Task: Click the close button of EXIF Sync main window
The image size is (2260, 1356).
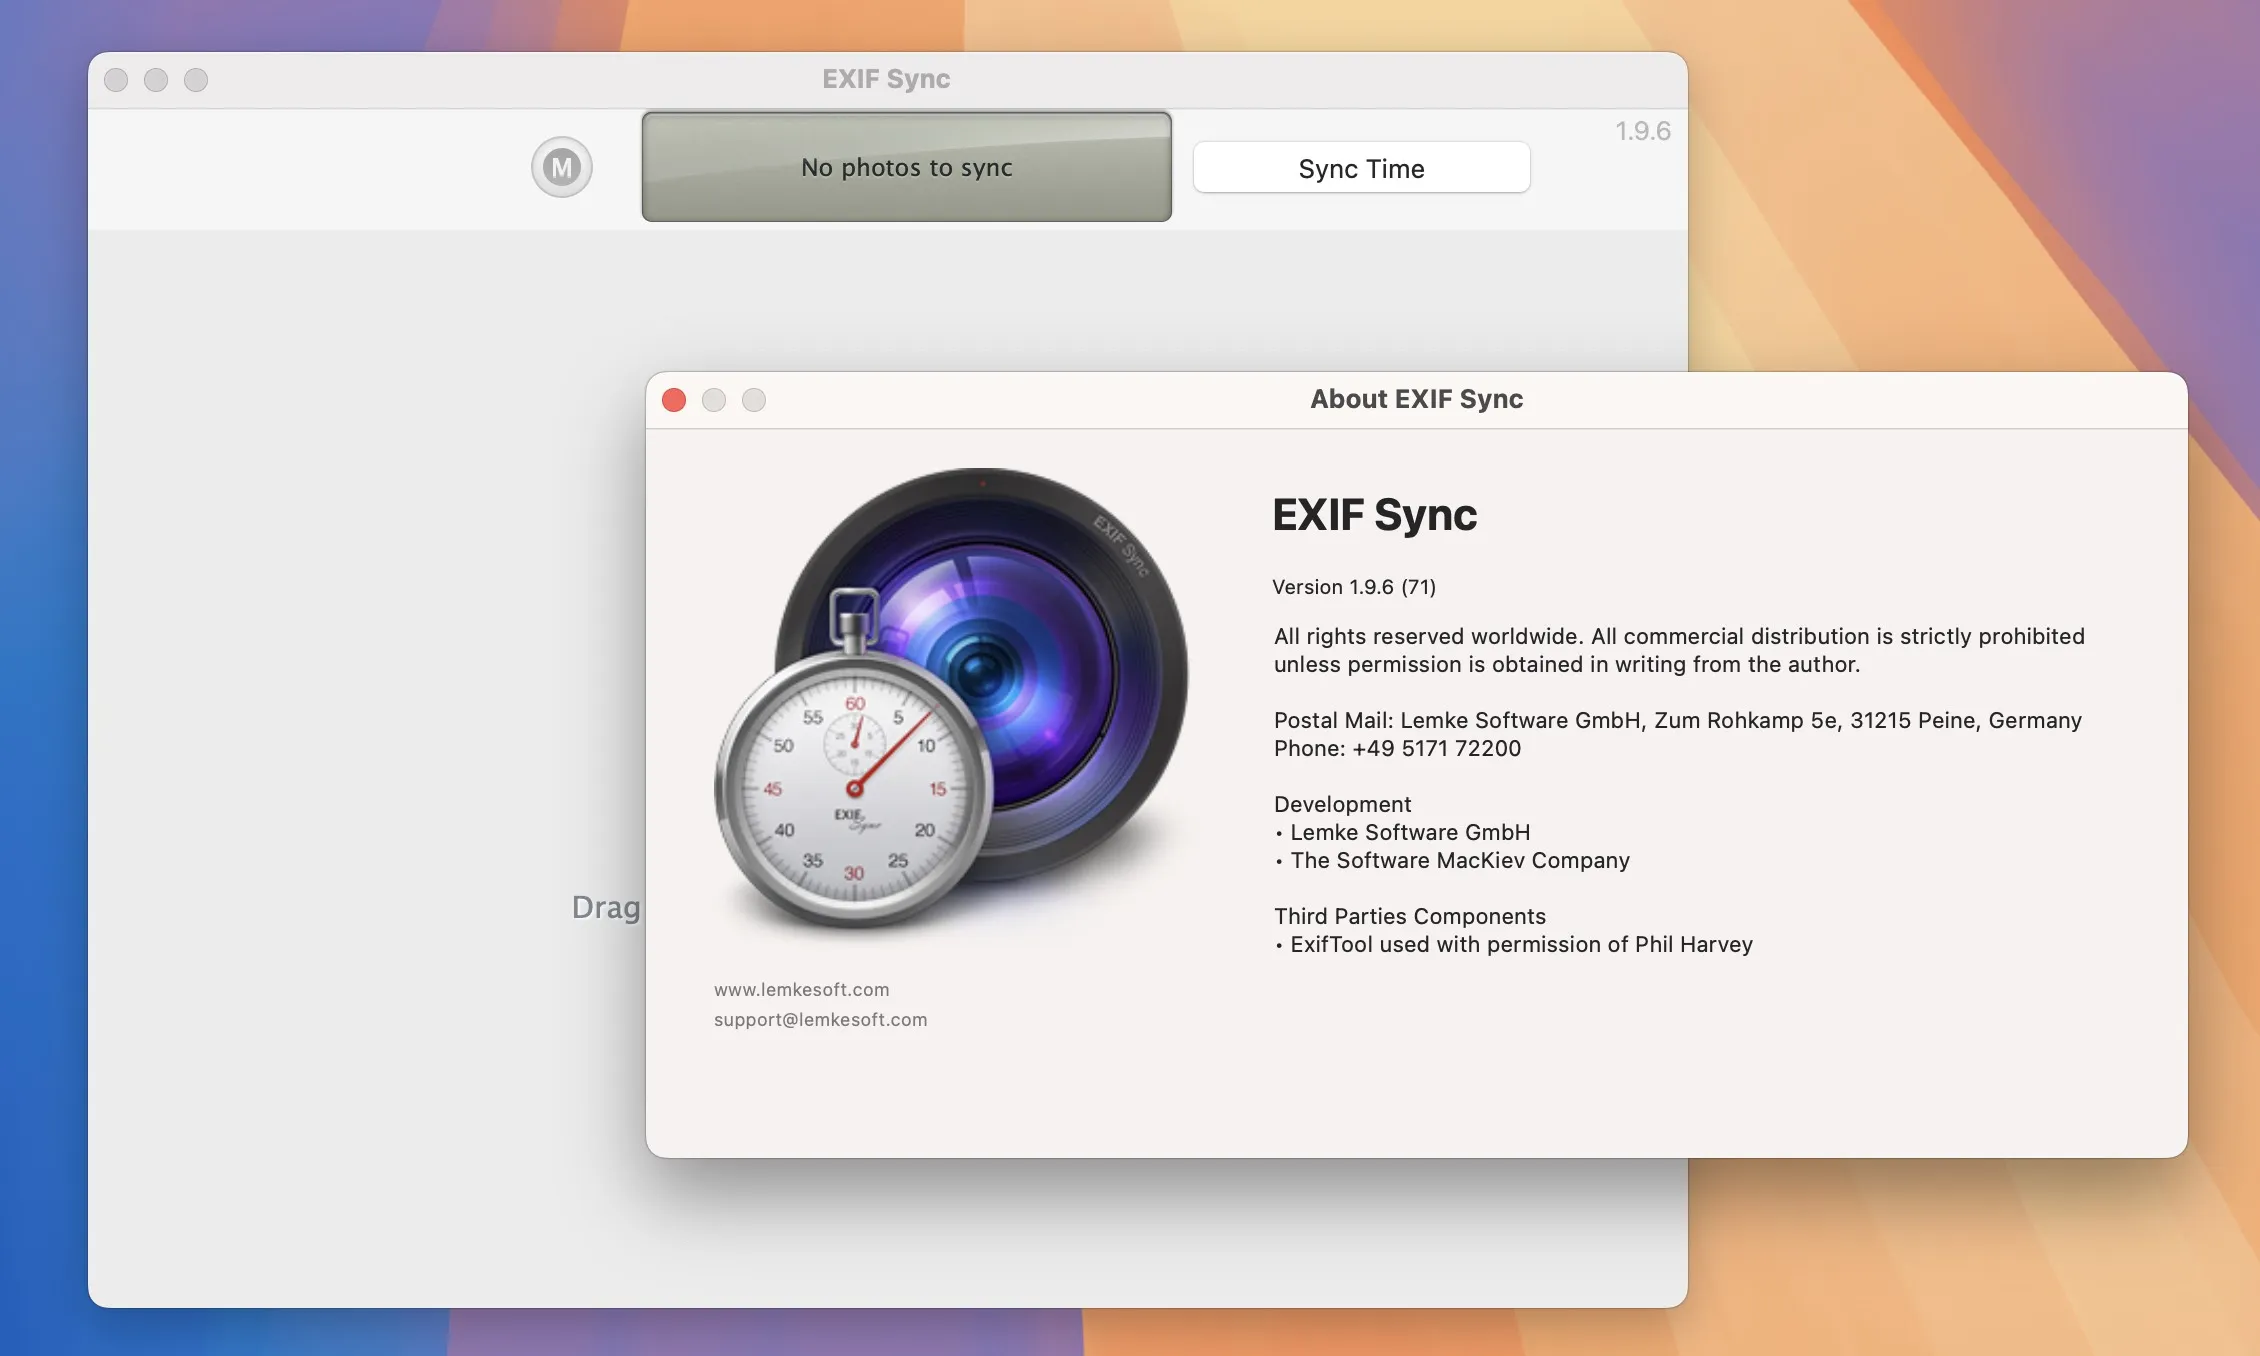Action: point(116,80)
